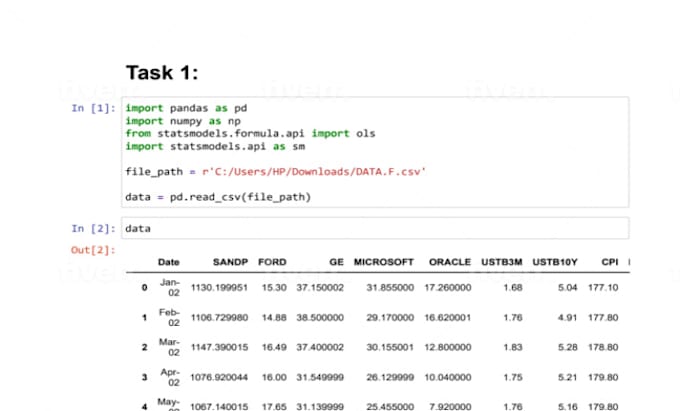Click the date cell 'Mar-02'

(169, 347)
